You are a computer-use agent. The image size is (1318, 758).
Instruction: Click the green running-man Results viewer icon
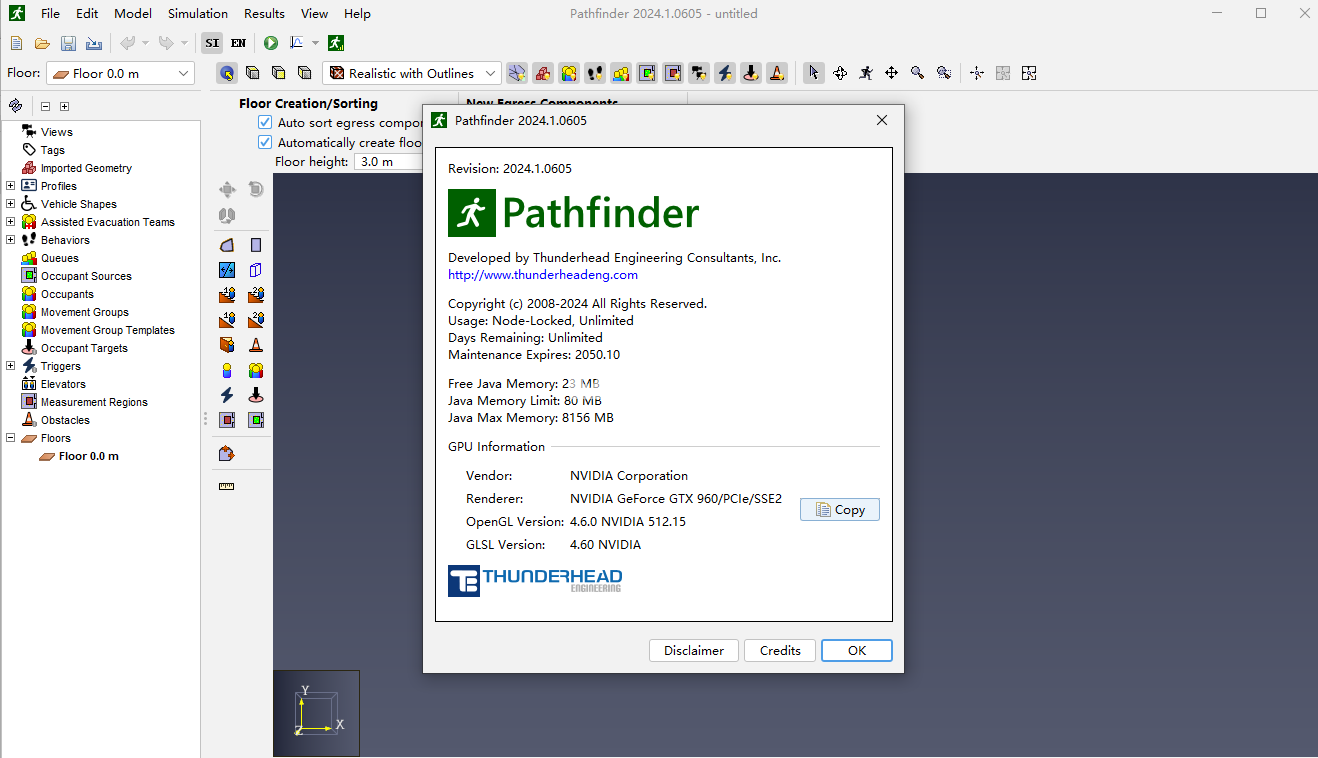tap(336, 43)
